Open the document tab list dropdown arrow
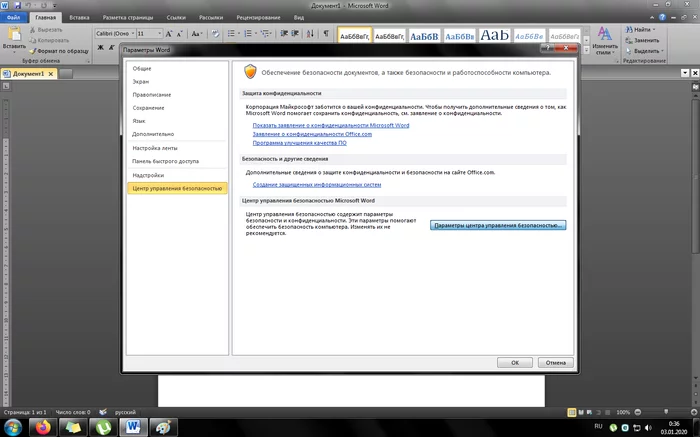Image resolution: width=700 pixels, height=437 pixels. click(x=685, y=73)
